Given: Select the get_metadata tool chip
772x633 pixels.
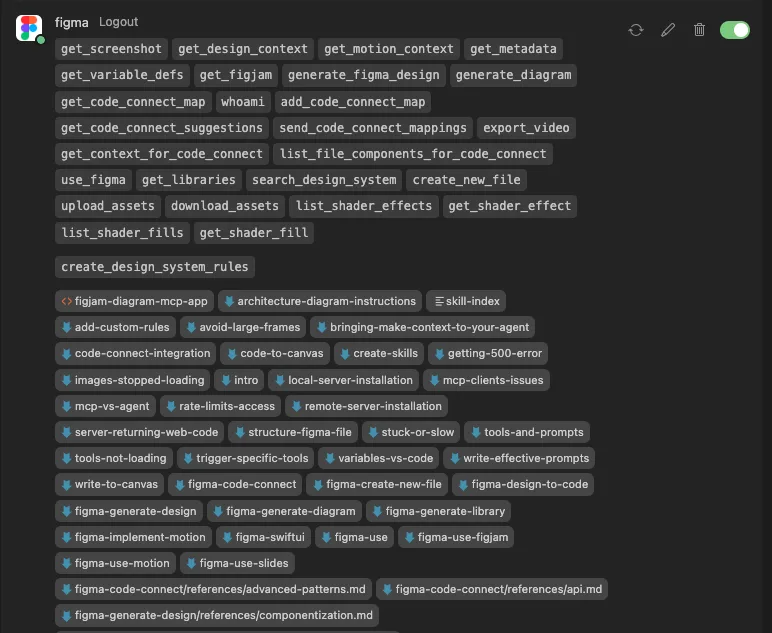Looking at the screenshot, I should click(513, 49).
